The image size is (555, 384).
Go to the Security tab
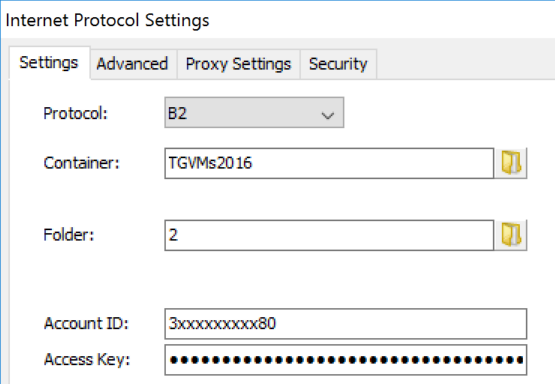338,64
